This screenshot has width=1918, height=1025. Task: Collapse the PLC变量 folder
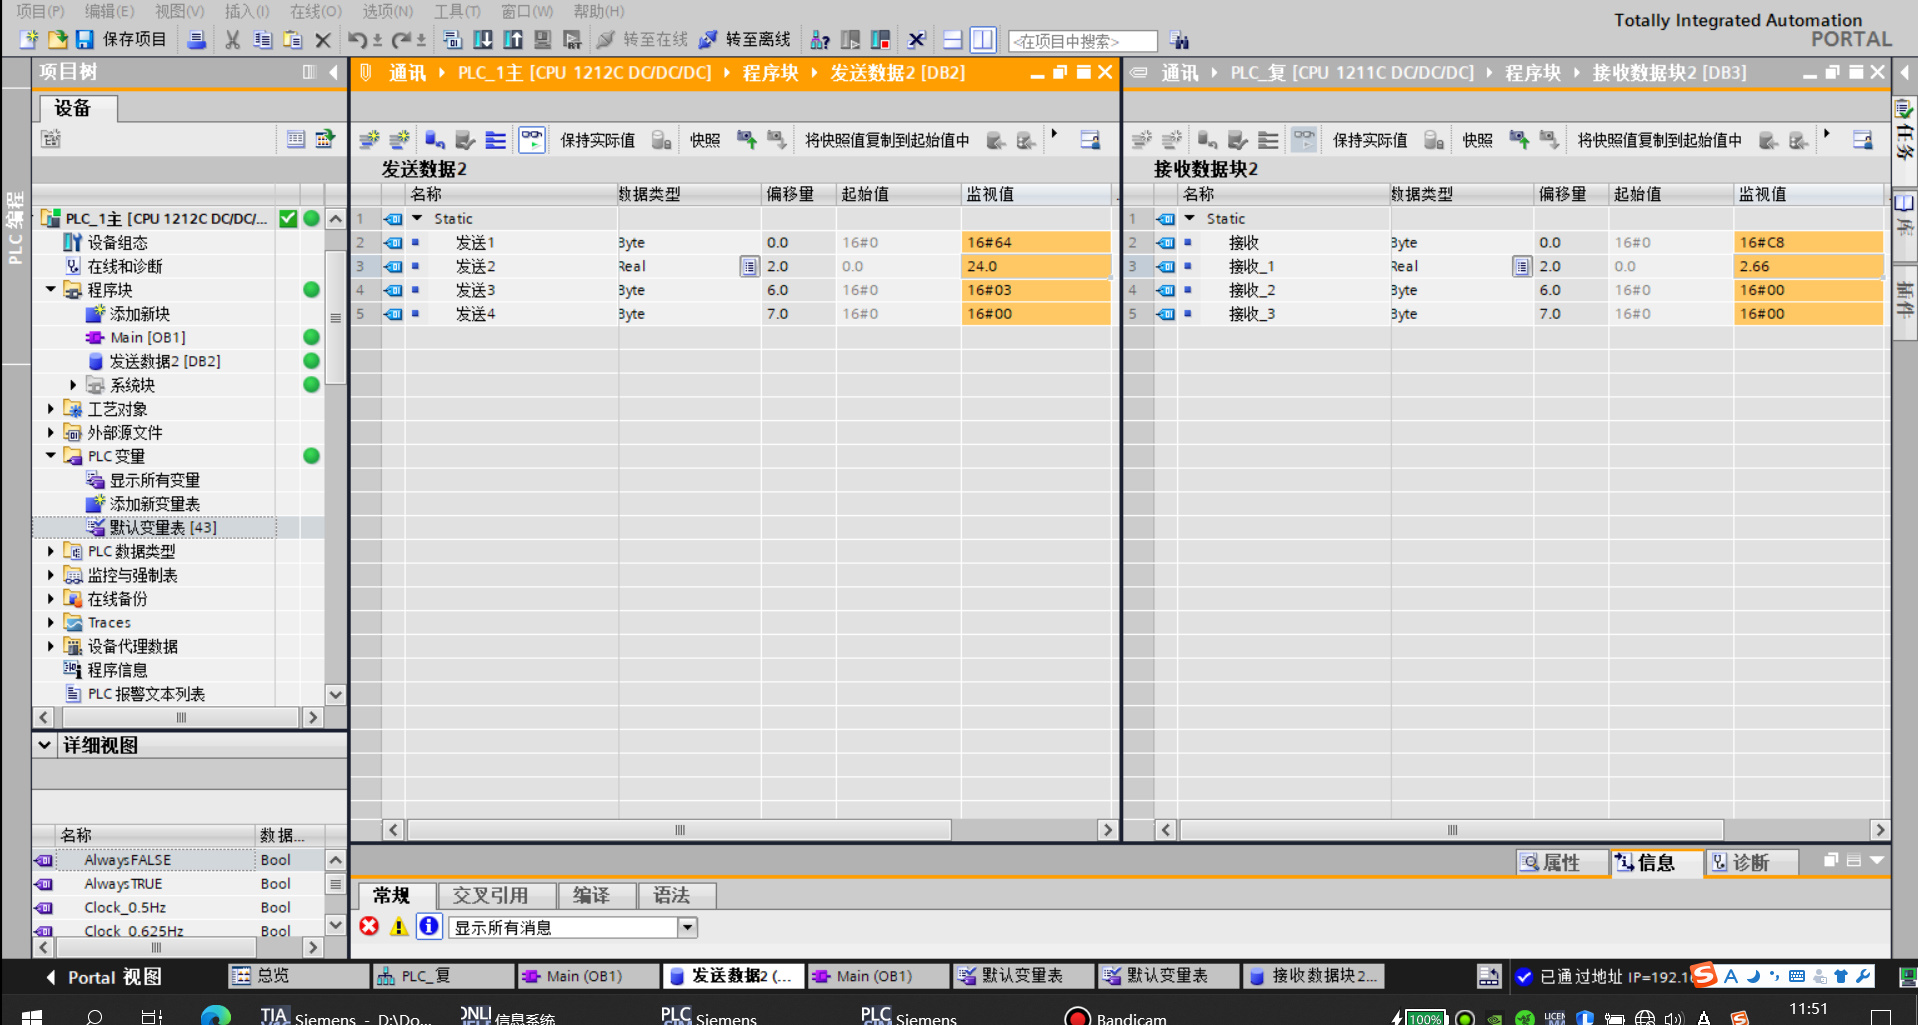[x=51, y=456]
